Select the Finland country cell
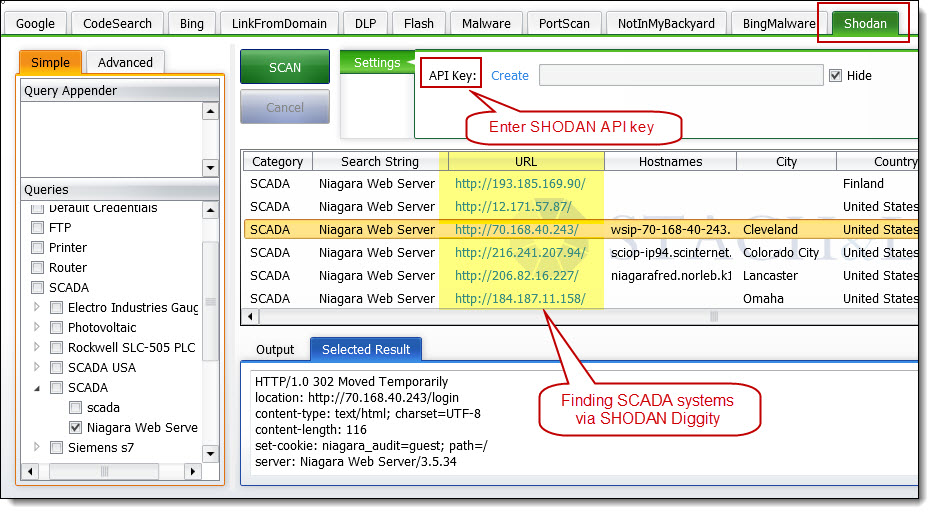 [x=863, y=183]
